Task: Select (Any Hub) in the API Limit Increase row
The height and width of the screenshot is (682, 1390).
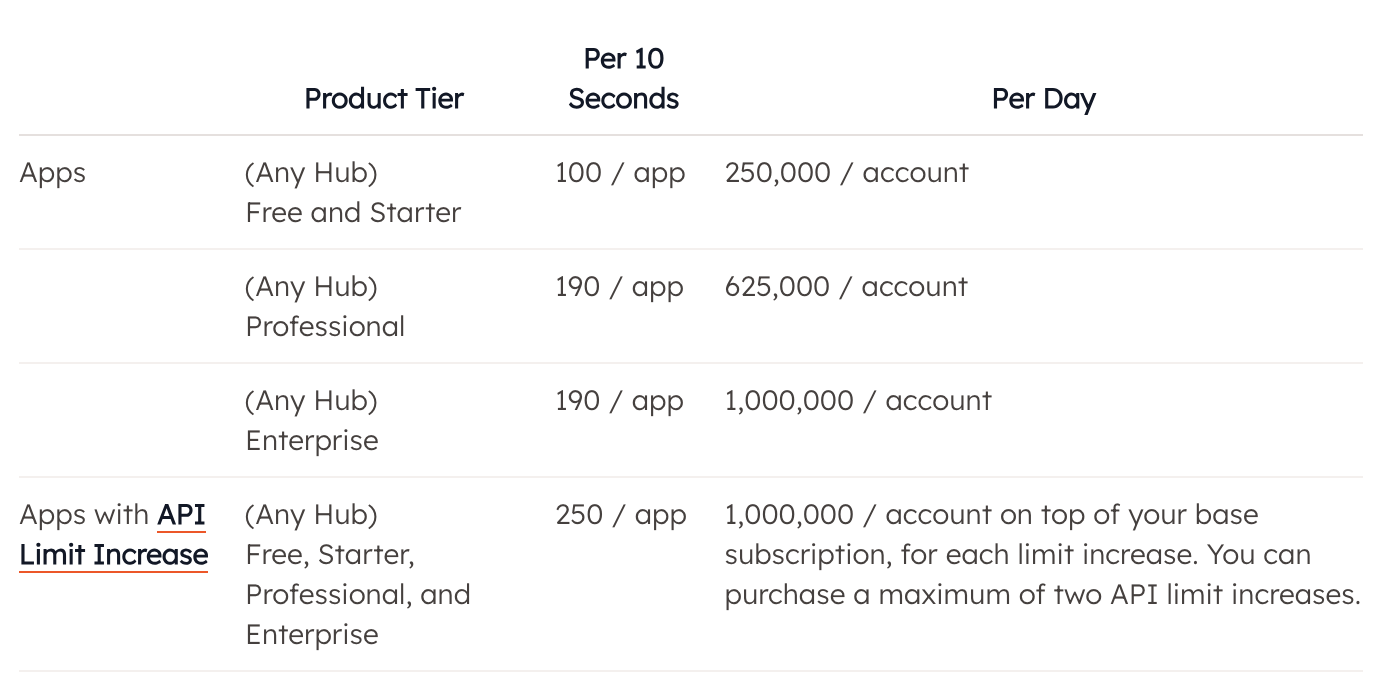Action: tap(312, 515)
